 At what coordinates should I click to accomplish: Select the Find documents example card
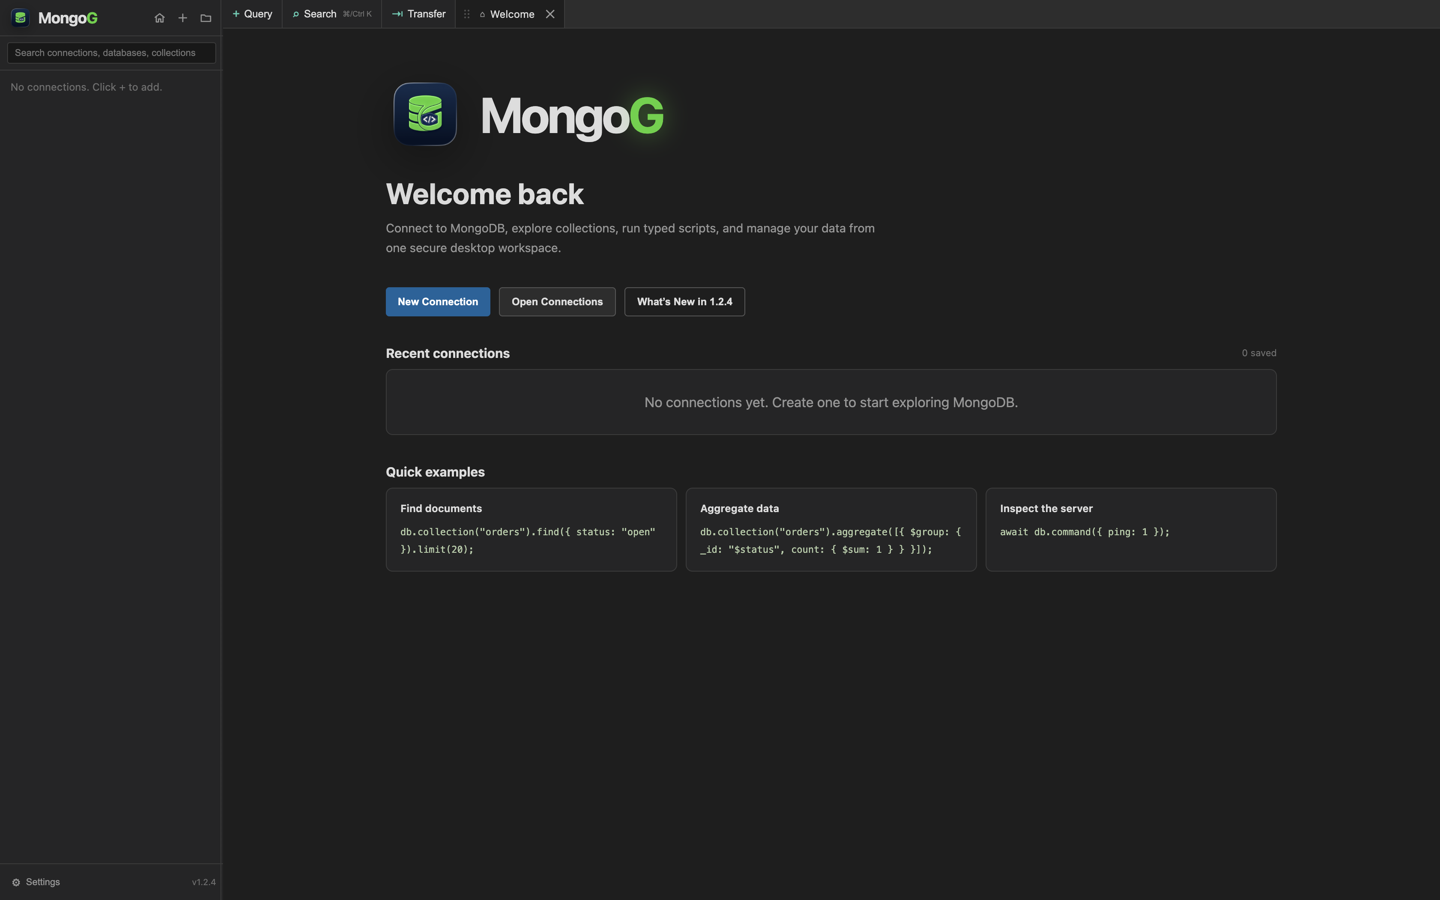[531, 530]
